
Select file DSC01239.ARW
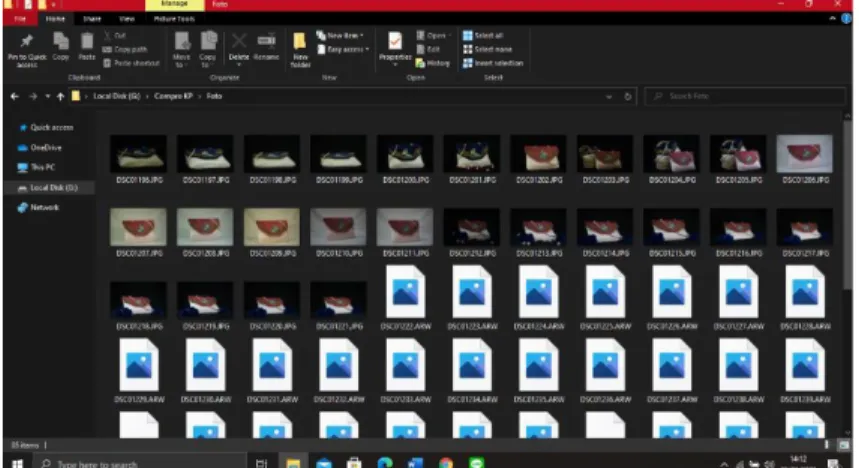tap(805, 372)
